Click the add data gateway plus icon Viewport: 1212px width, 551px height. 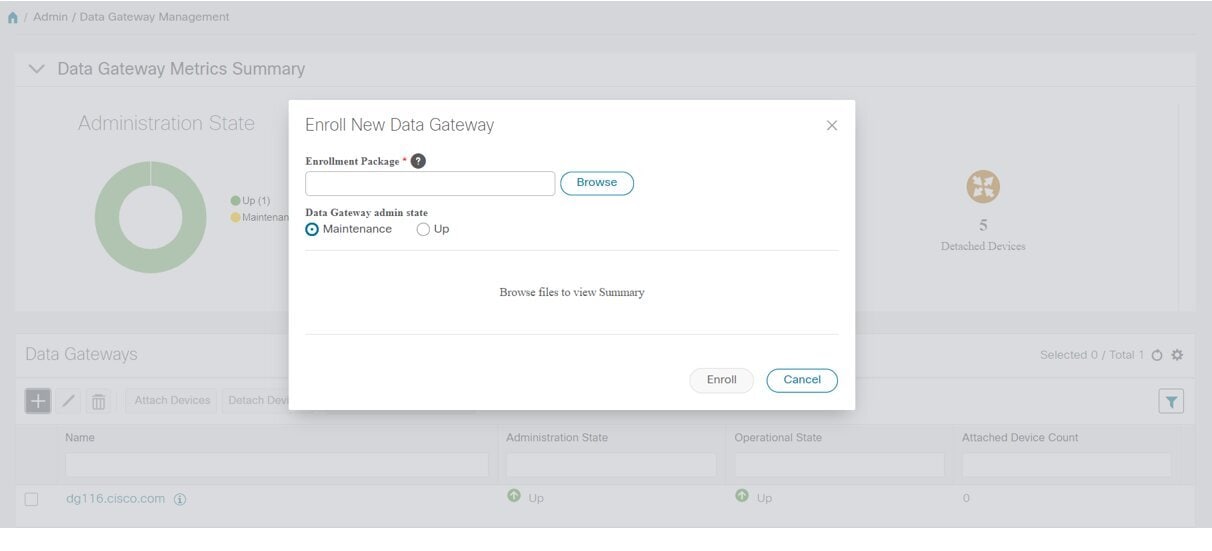pyautogui.click(x=37, y=401)
